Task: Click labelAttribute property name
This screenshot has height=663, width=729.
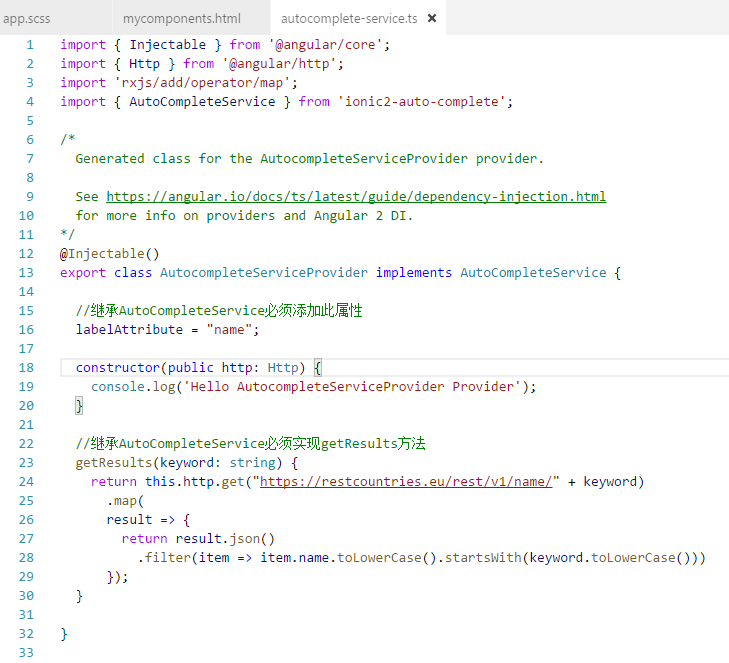Action: (129, 330)
